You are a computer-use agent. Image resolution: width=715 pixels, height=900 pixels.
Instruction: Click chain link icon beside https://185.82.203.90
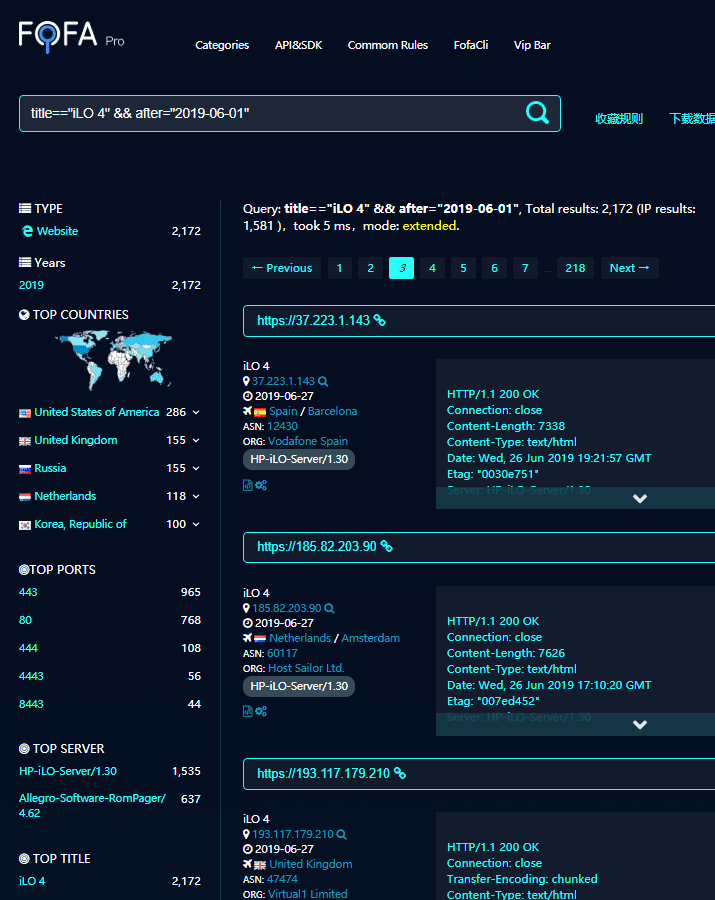387,547
